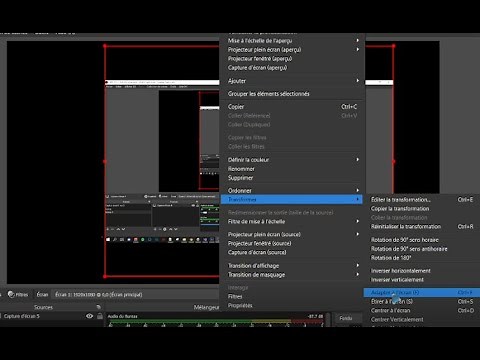Image resolution: width=480 pixels, height=360 pixels.
Task: Expand Transition d'affichage submenu
Action: coord(292,266)
